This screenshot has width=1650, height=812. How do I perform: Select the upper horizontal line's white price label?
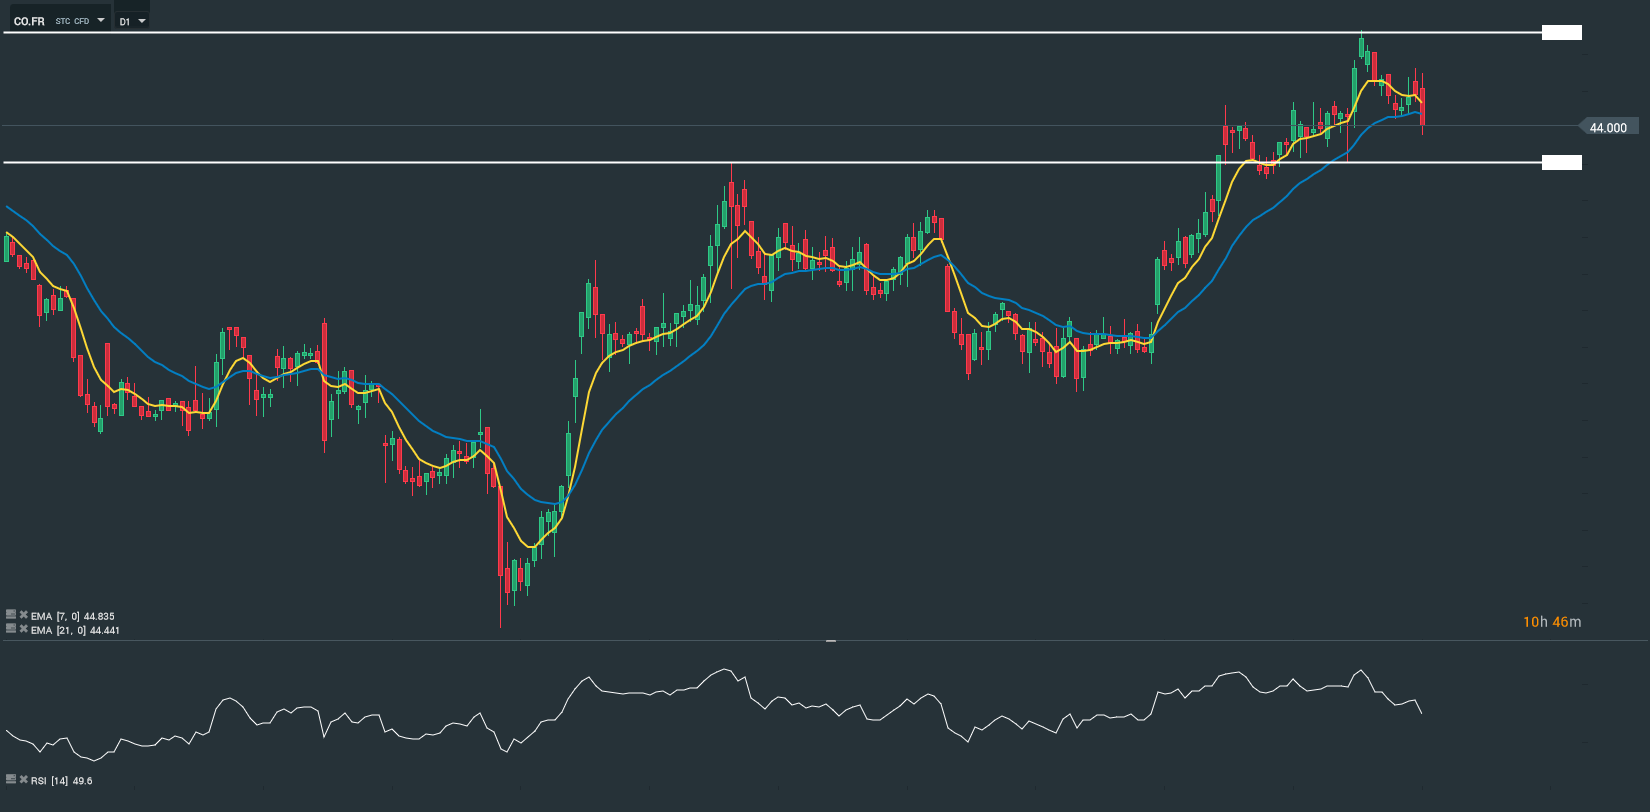click(1562, 33)
